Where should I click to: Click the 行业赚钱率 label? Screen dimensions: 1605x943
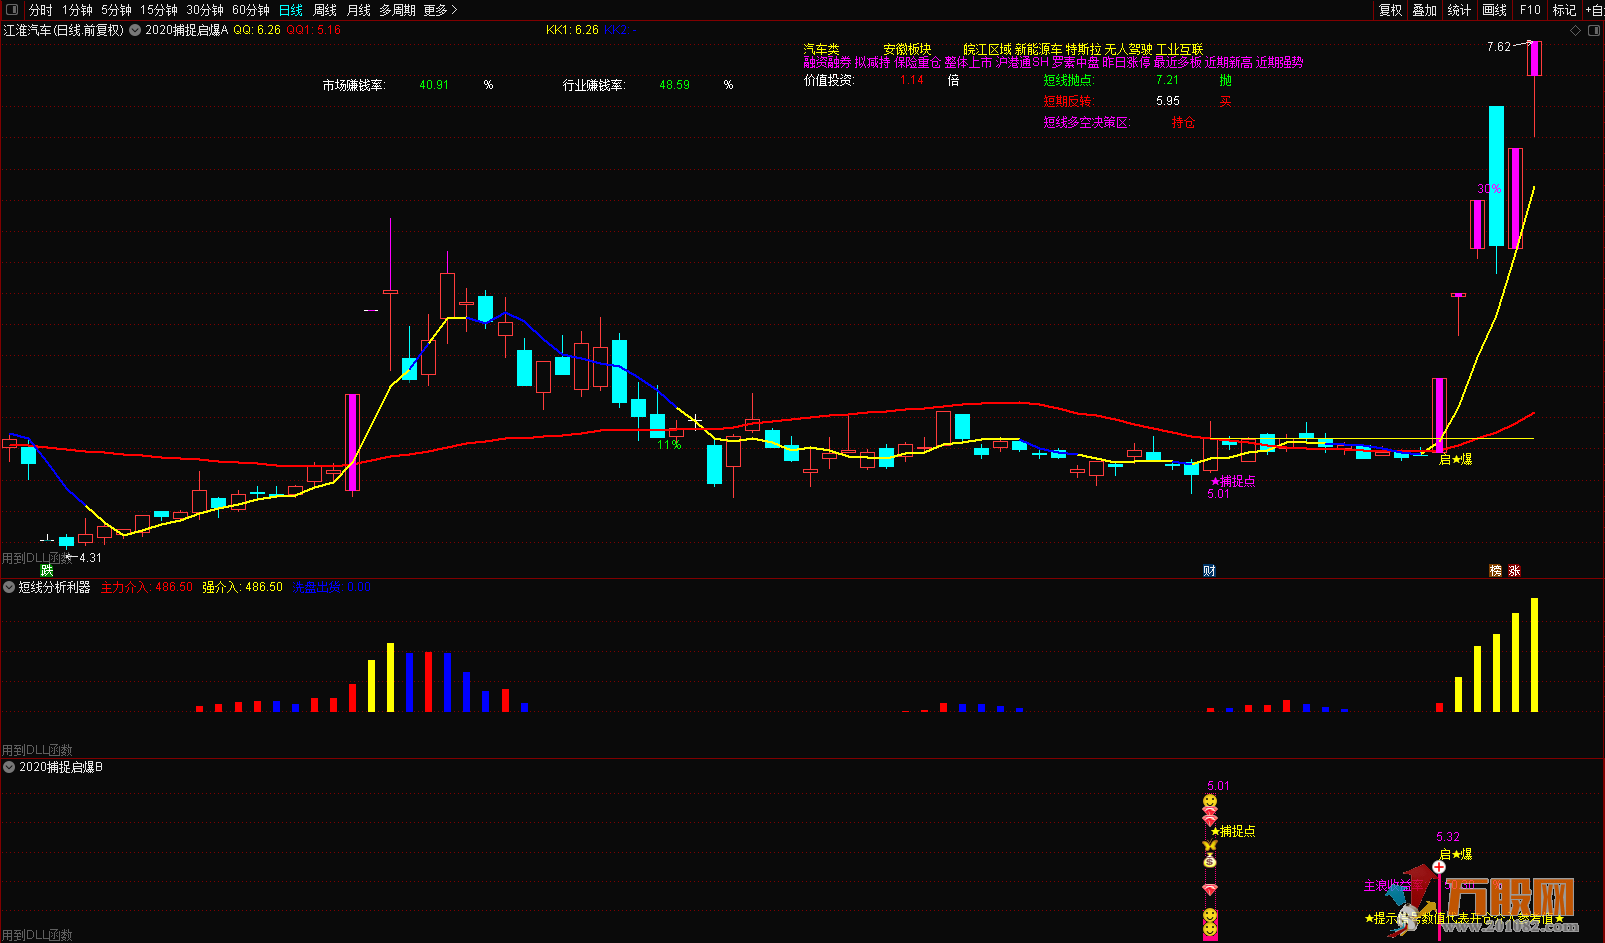point(594,85)
